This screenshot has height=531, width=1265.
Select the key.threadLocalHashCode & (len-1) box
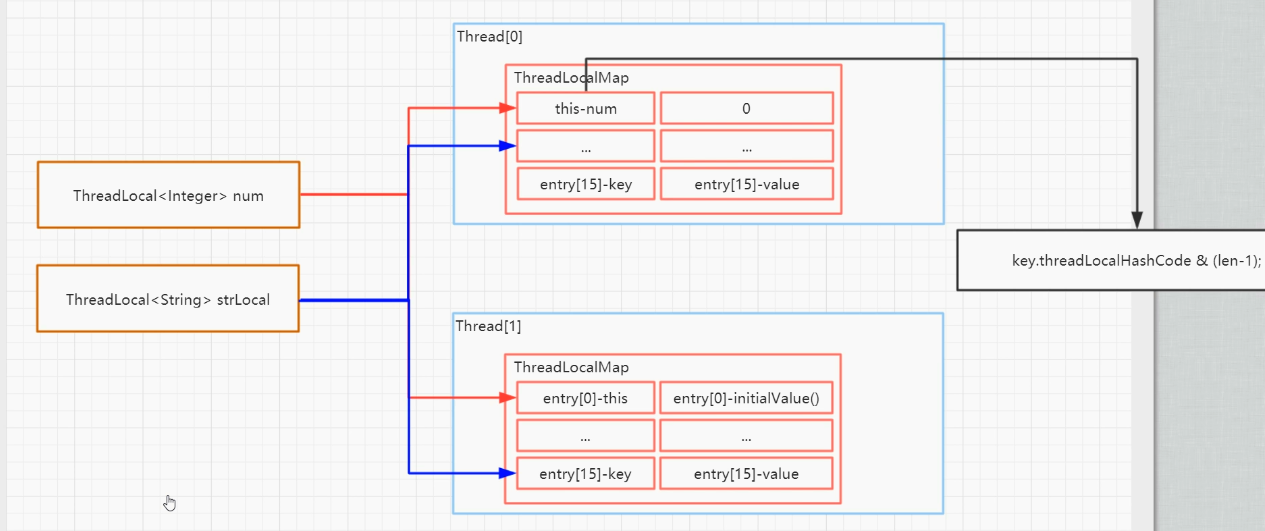tap(1110, 260)
